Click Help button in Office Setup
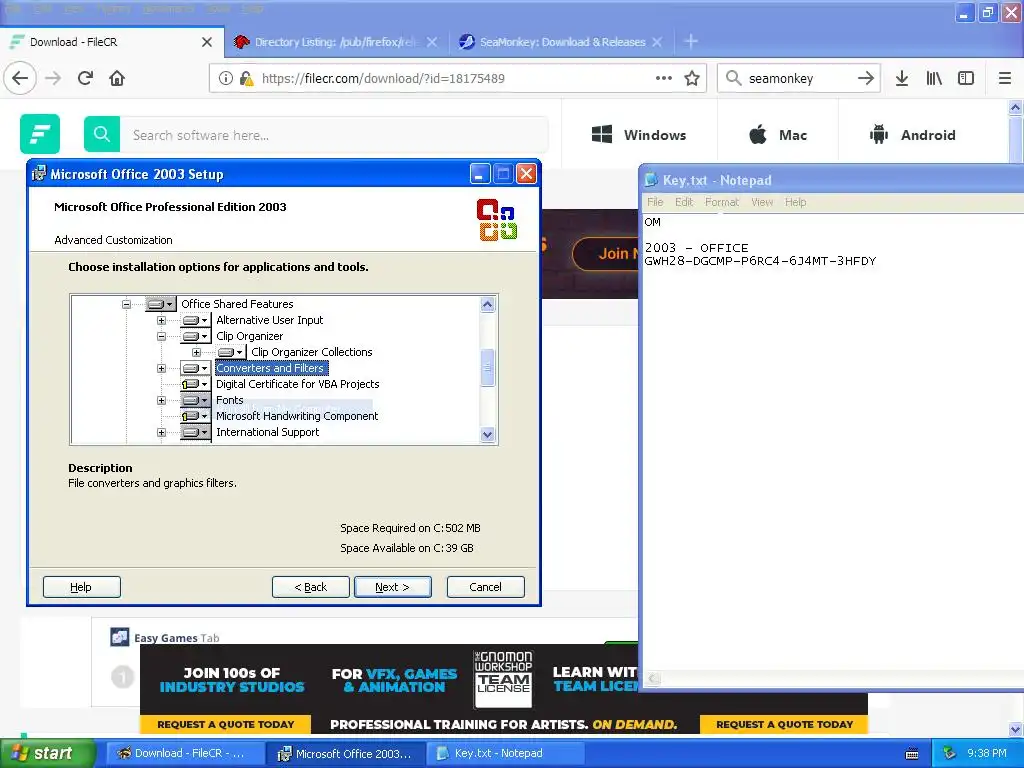 [82, 587]
